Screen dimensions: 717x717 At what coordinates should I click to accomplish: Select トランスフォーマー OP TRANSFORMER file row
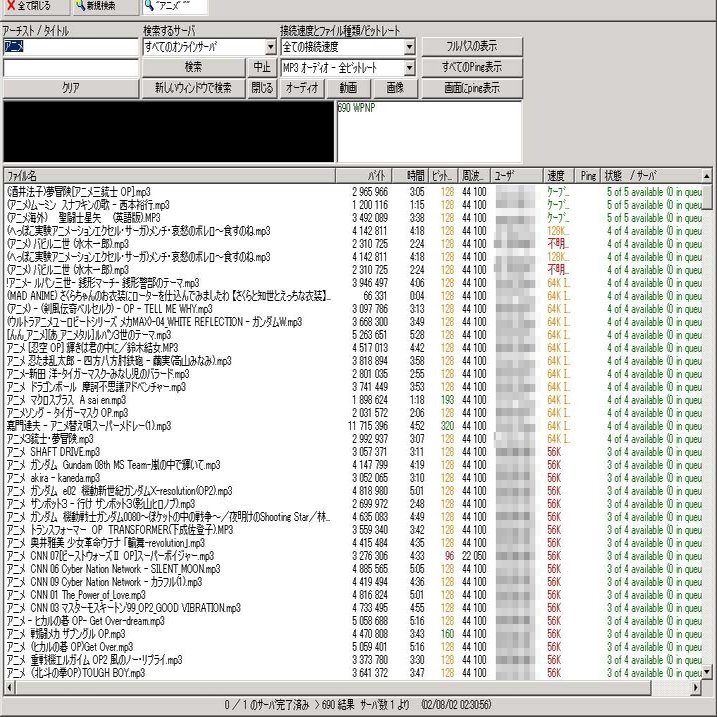[x=353, y=530]
